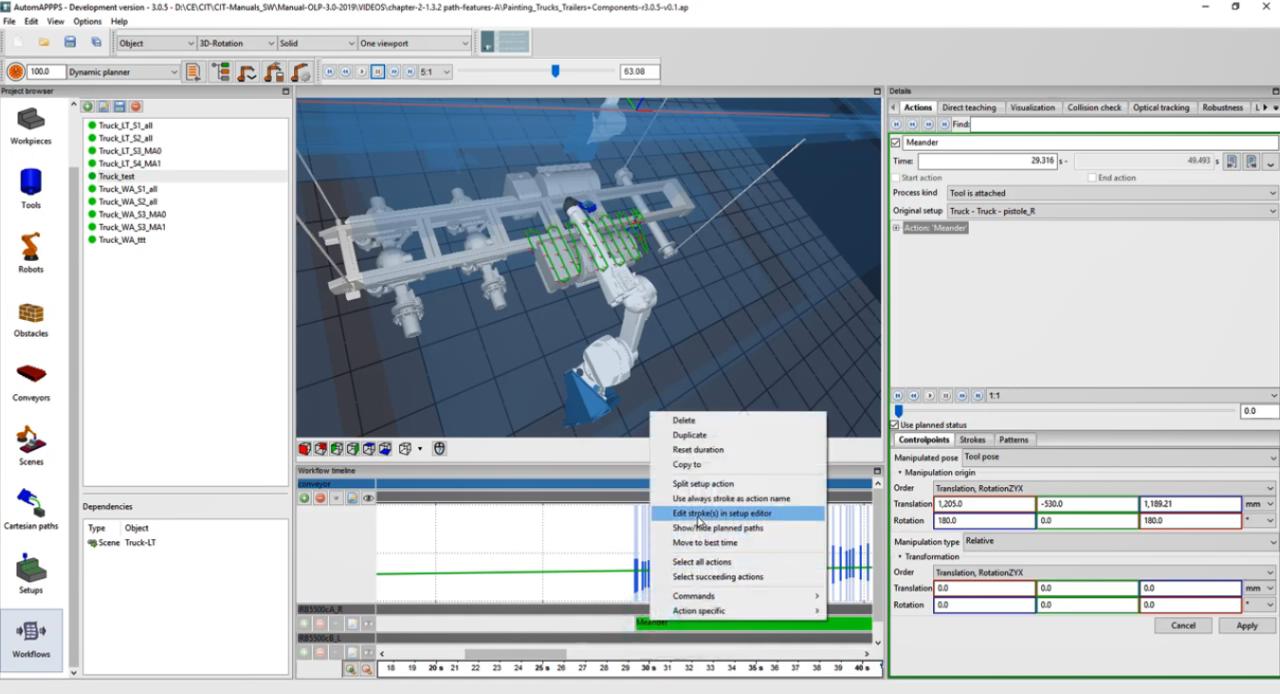The image size is (1280, 694).
Task: Select Truck_WA_S1_all in the workflow list
Action: 127,189
